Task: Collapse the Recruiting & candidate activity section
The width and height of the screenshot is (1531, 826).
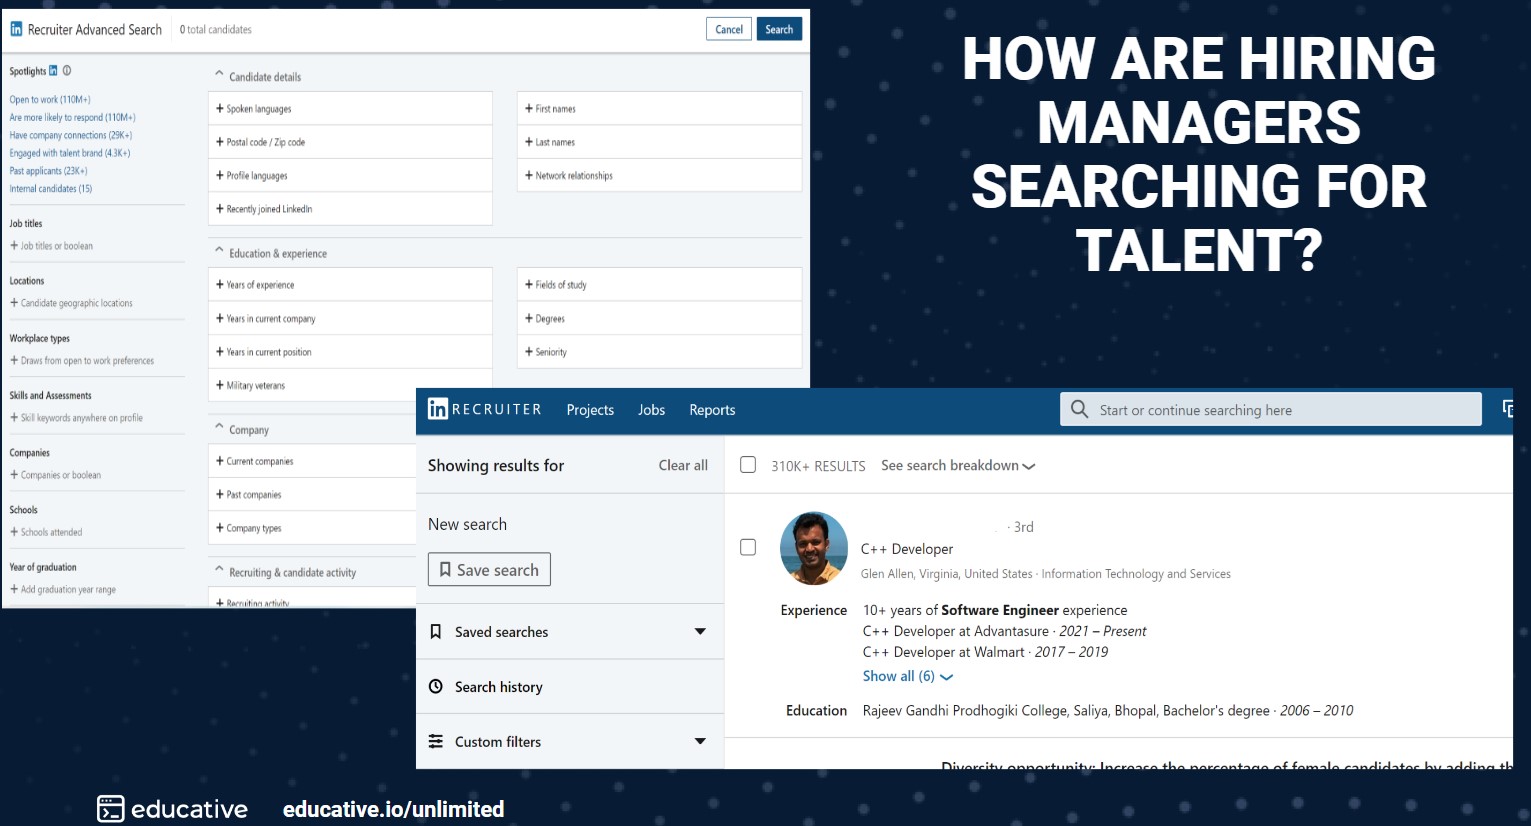Action: click(219, 571)
